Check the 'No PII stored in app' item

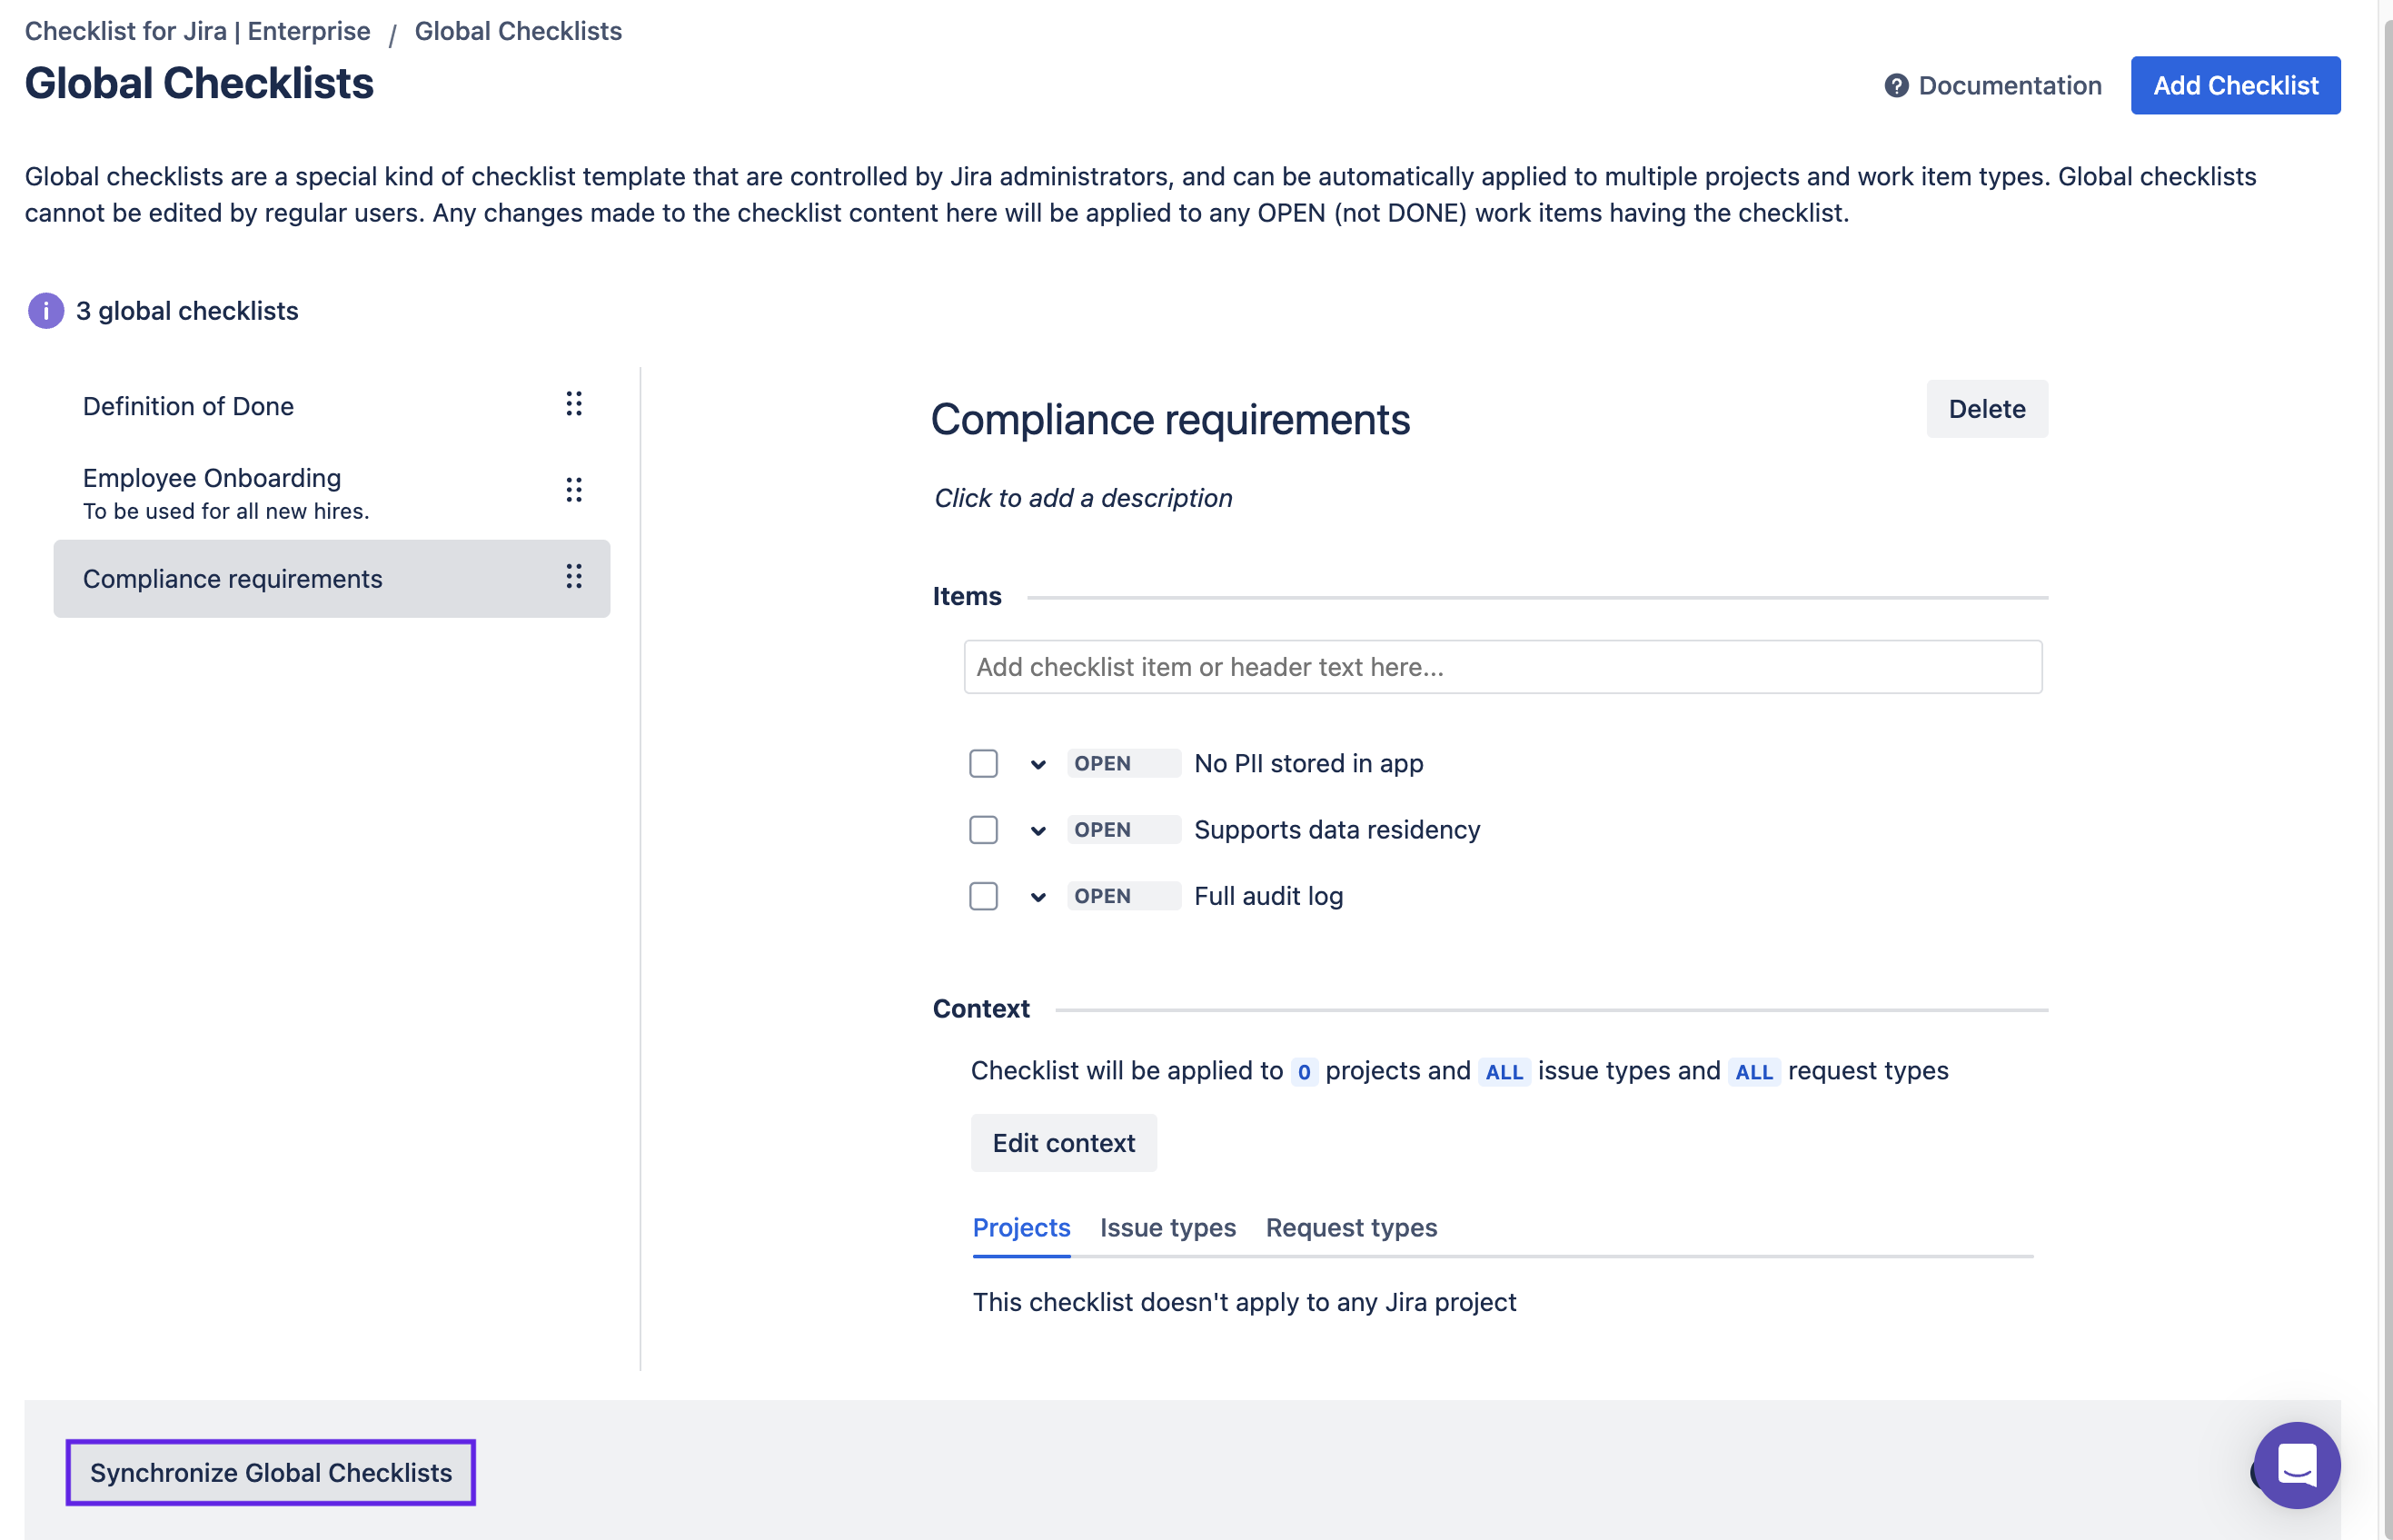coord(983,764)
